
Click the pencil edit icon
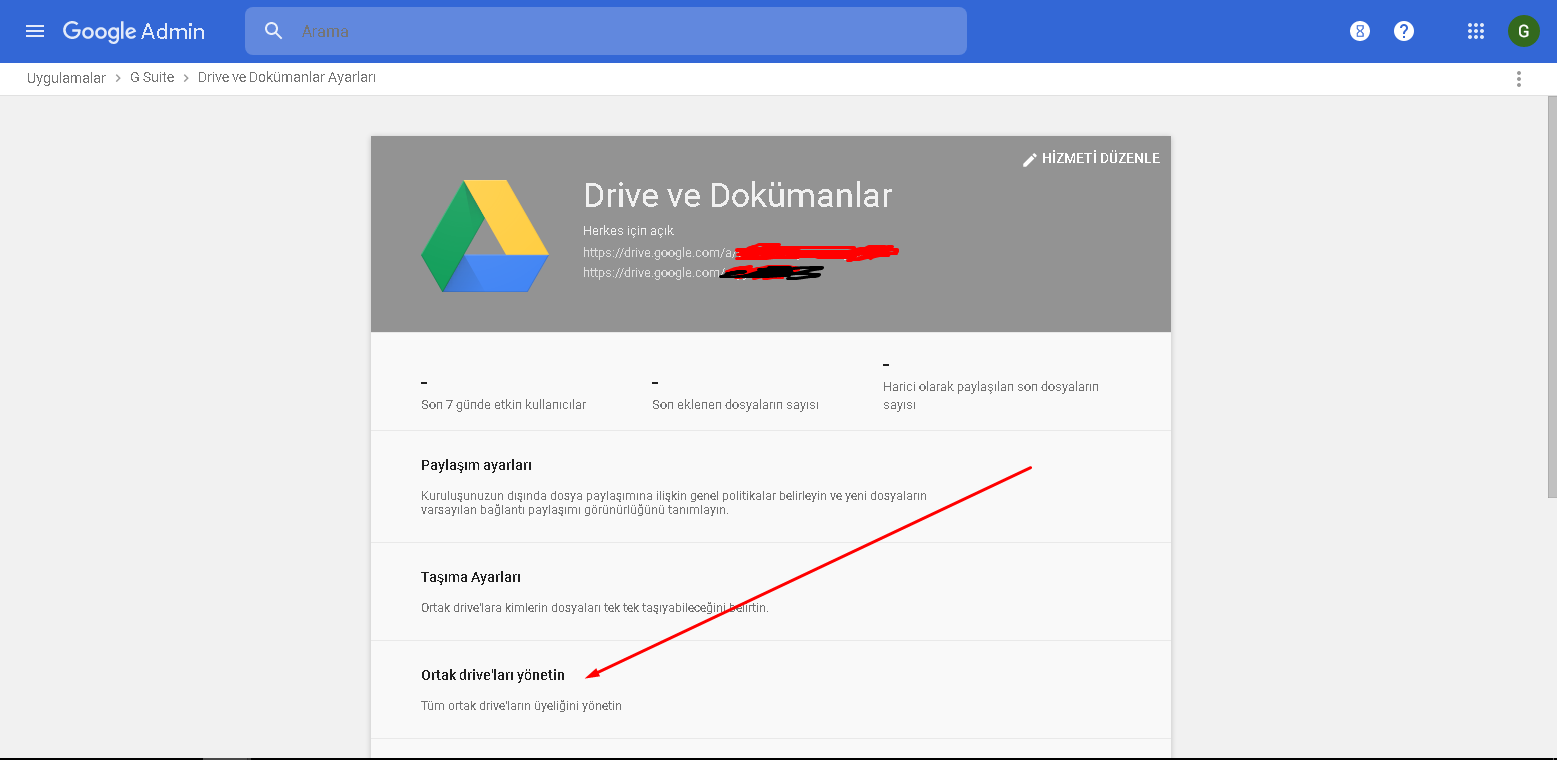point(1029,159)
